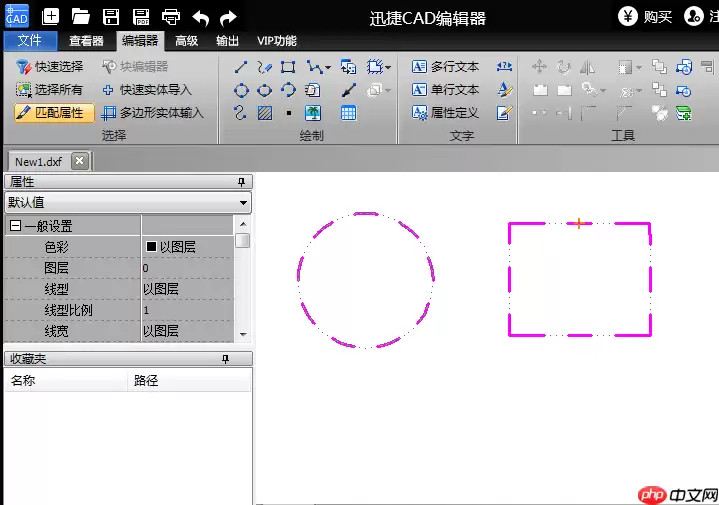Click the 多行文本 multiline text button
719x505 pixels.
(446, 67)
